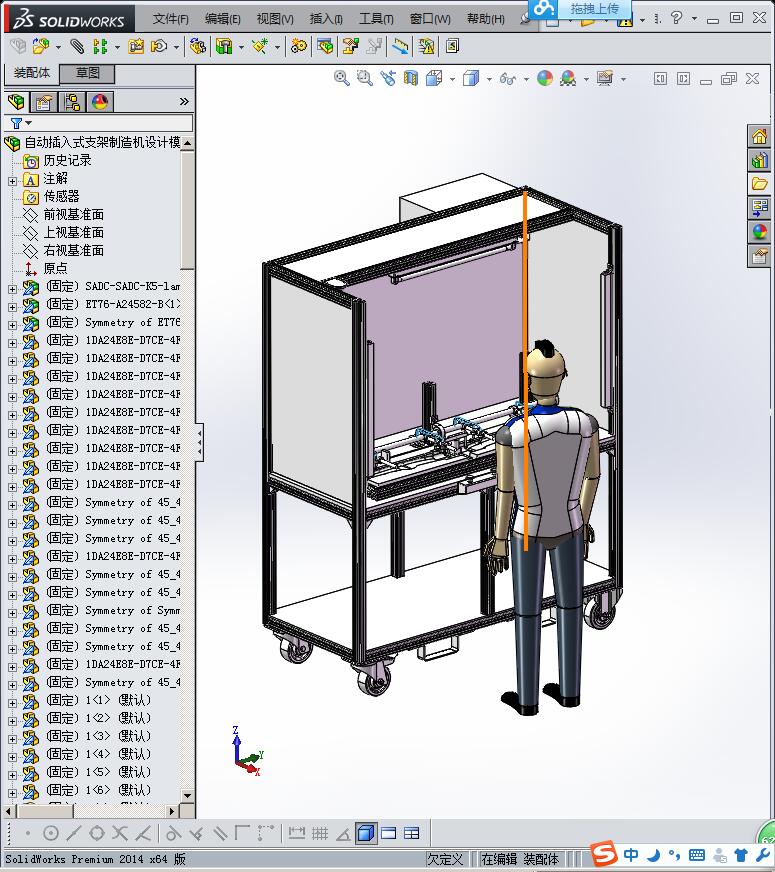Open View Orientation cube icon

point(434,78)
